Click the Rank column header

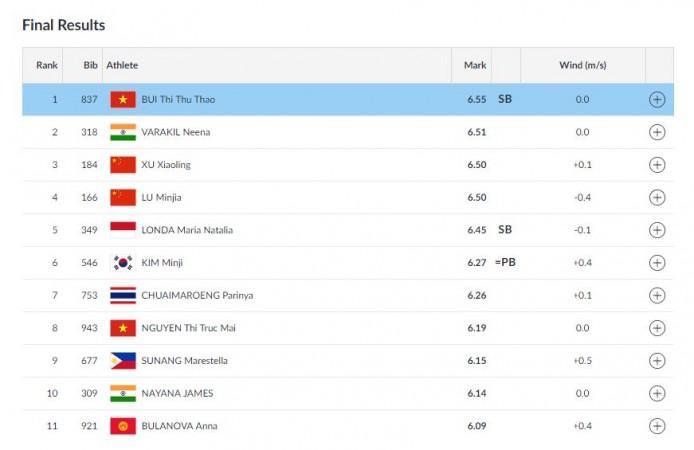(47, 65)
